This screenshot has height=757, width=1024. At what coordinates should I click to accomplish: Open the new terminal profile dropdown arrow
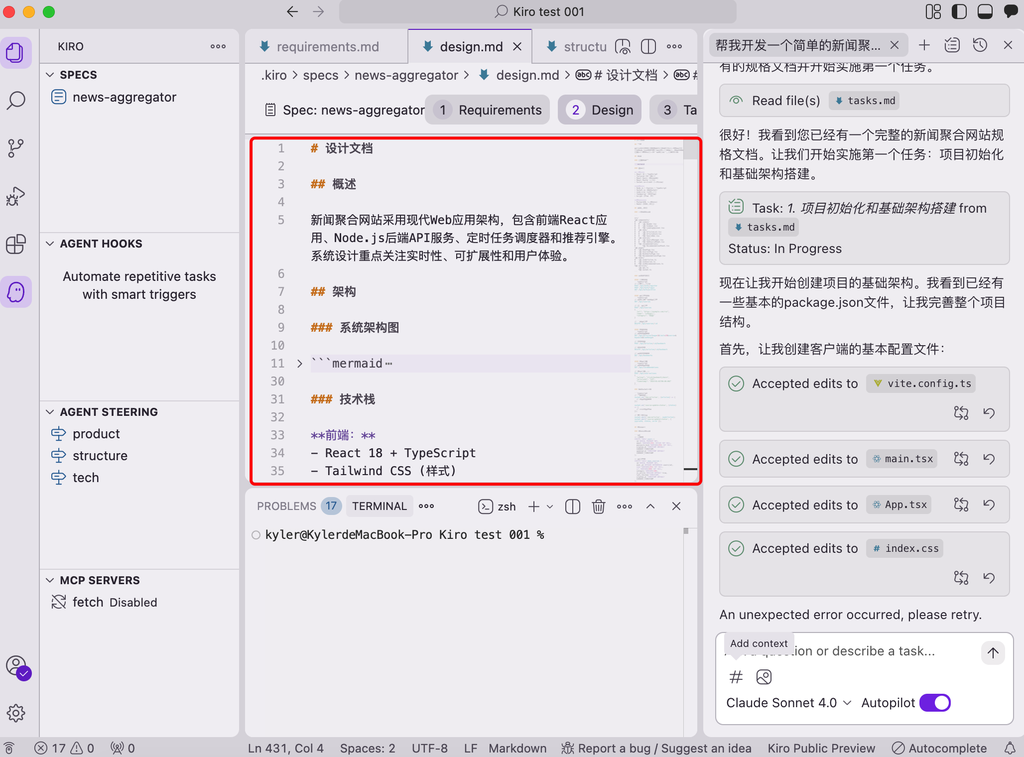click(x=550, y=506)
